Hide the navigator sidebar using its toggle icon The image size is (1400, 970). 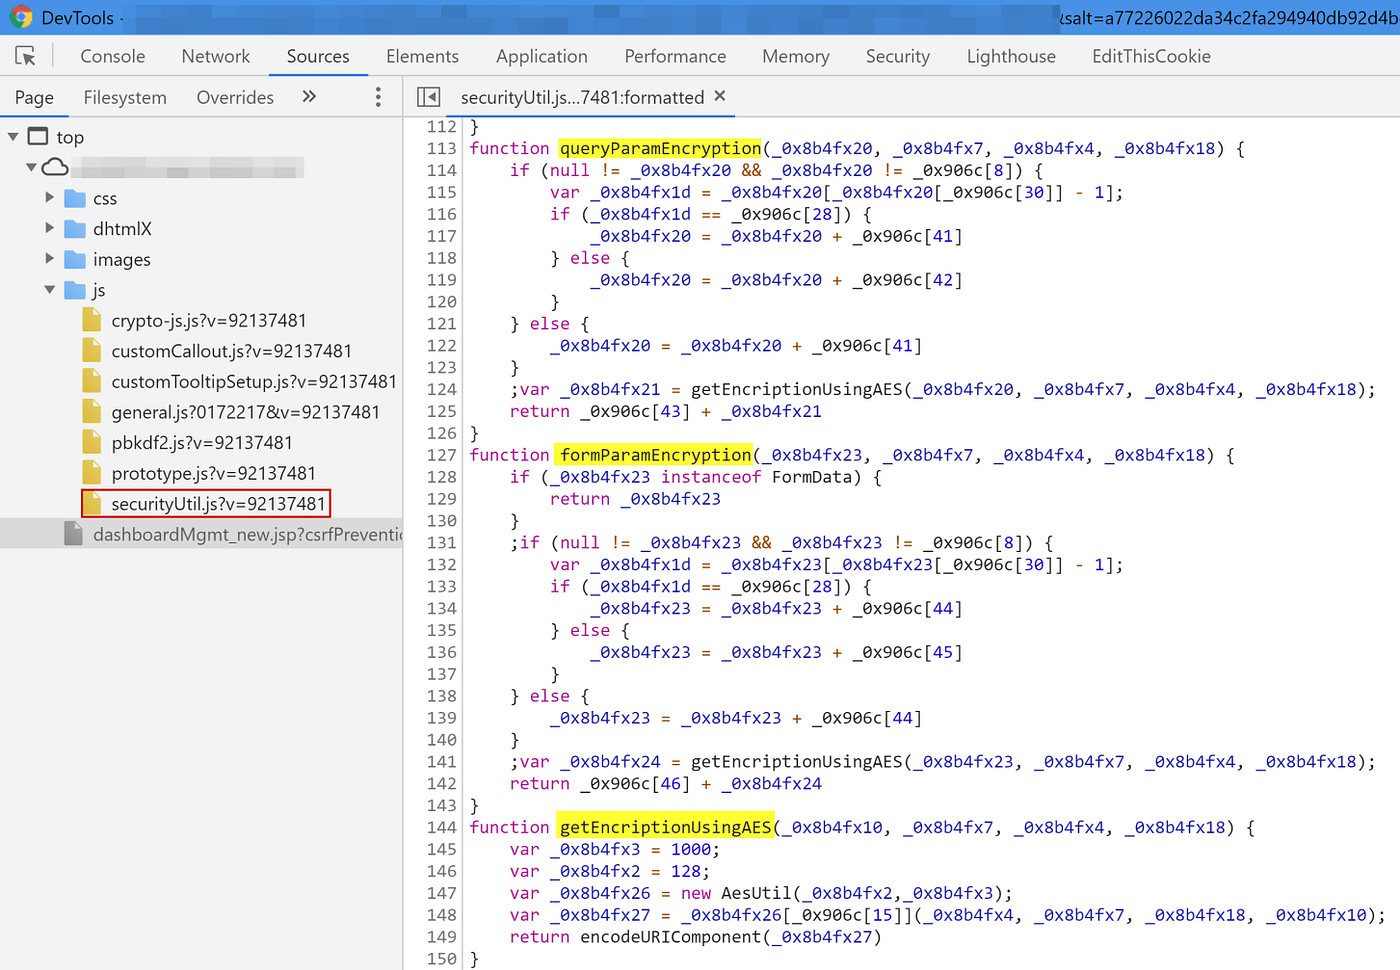pyautogui.click(x=429, y=96)
